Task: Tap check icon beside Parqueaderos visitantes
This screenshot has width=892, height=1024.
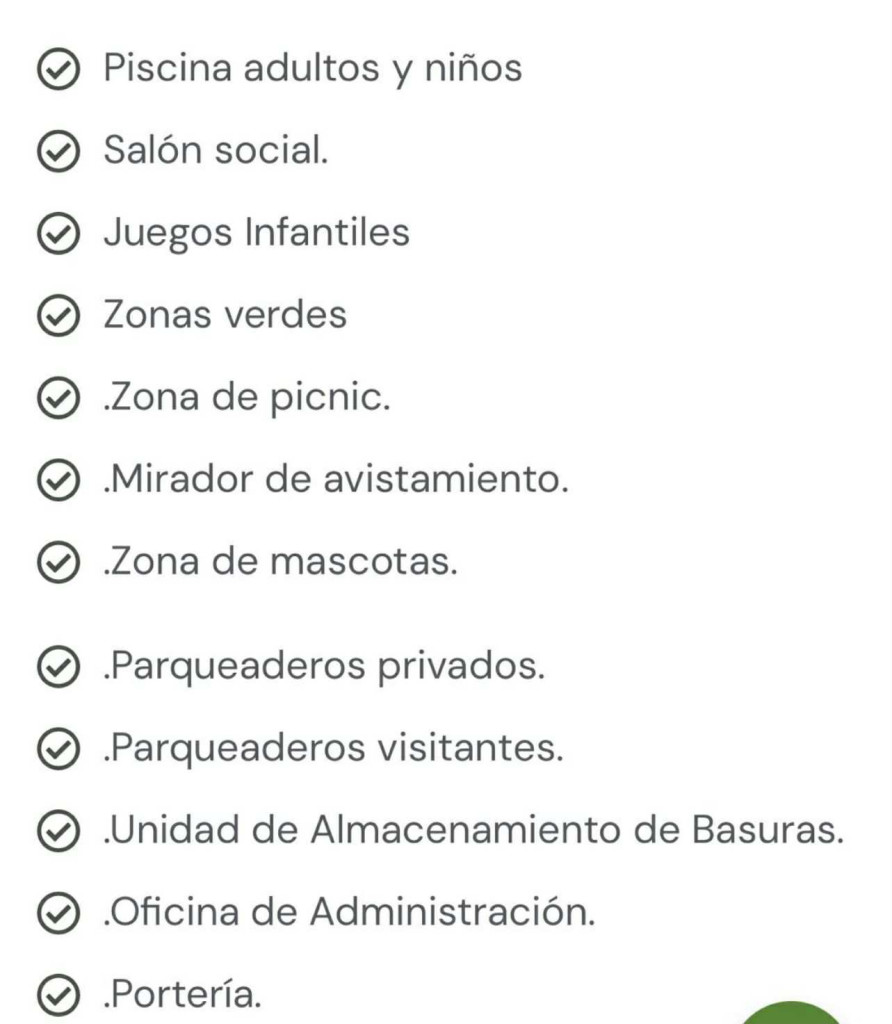Action: point(58,749)
